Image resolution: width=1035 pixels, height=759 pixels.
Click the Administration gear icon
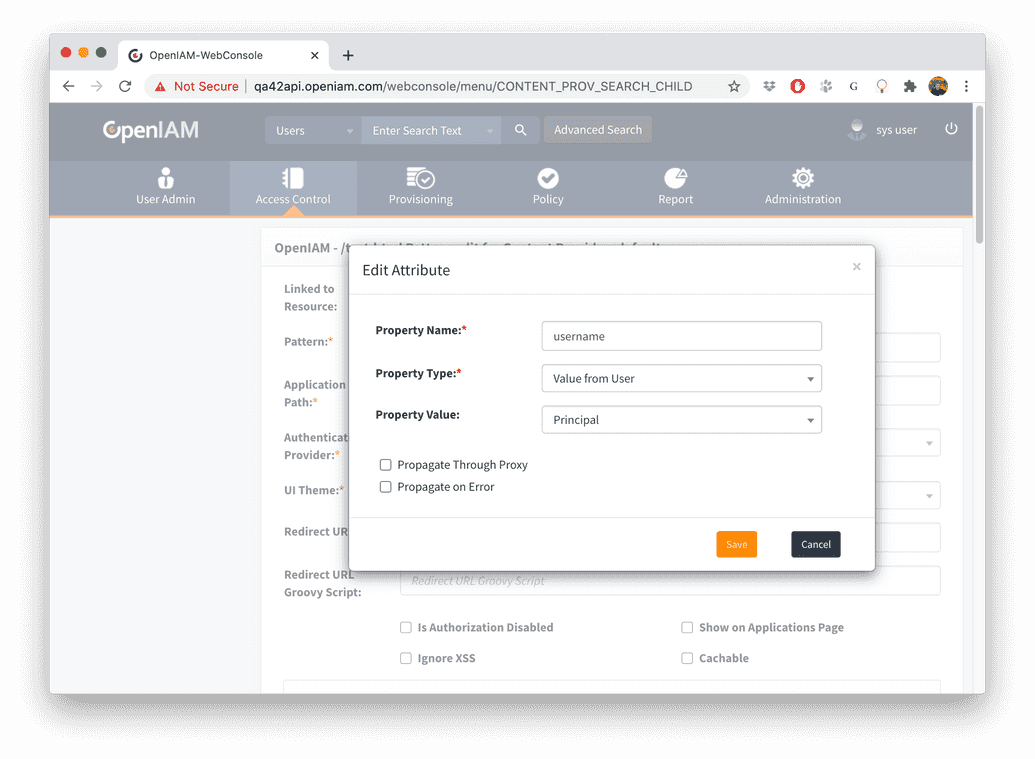(x=802, y=180)
